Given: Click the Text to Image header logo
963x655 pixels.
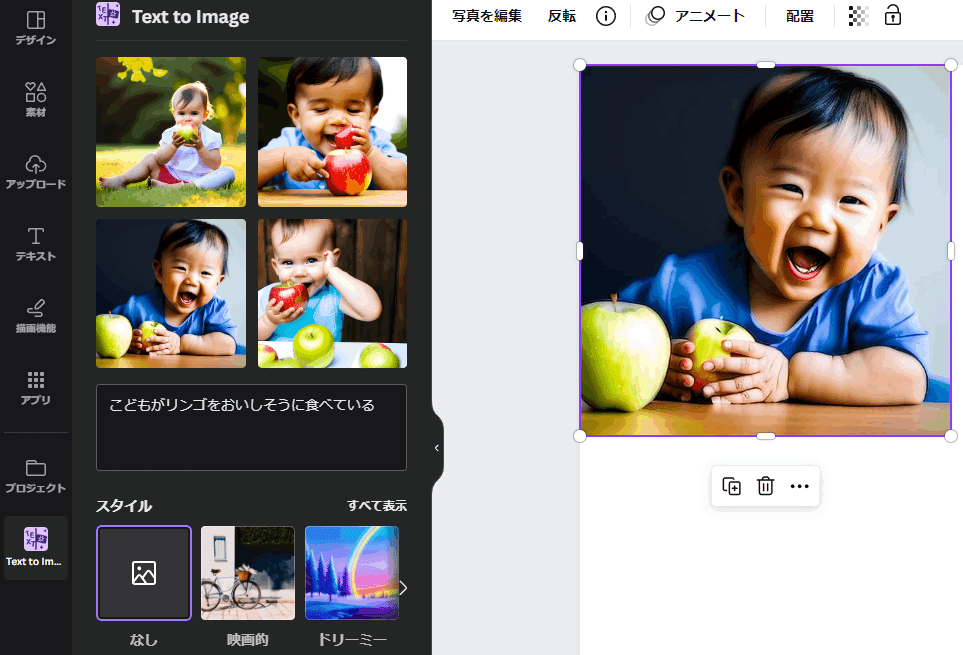Looking at the screenshot, I should [x=108, y=15].
